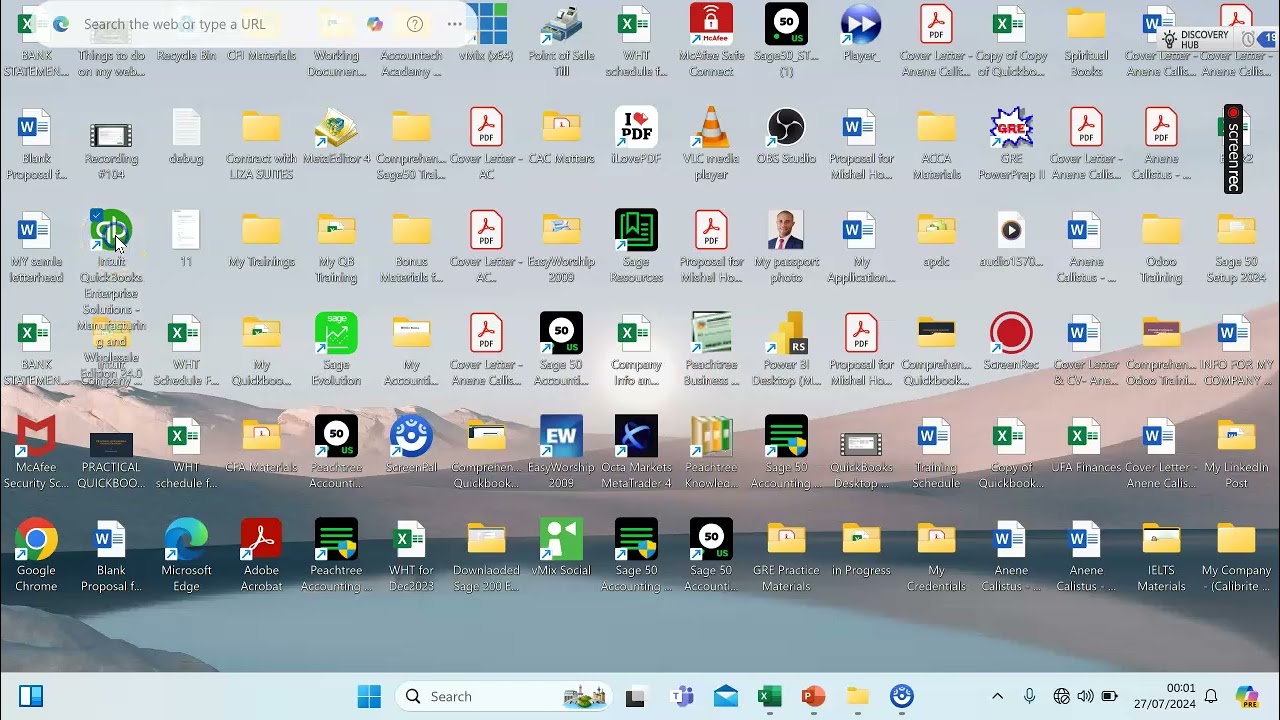Select the vMix Social icon

click(561, 549)
